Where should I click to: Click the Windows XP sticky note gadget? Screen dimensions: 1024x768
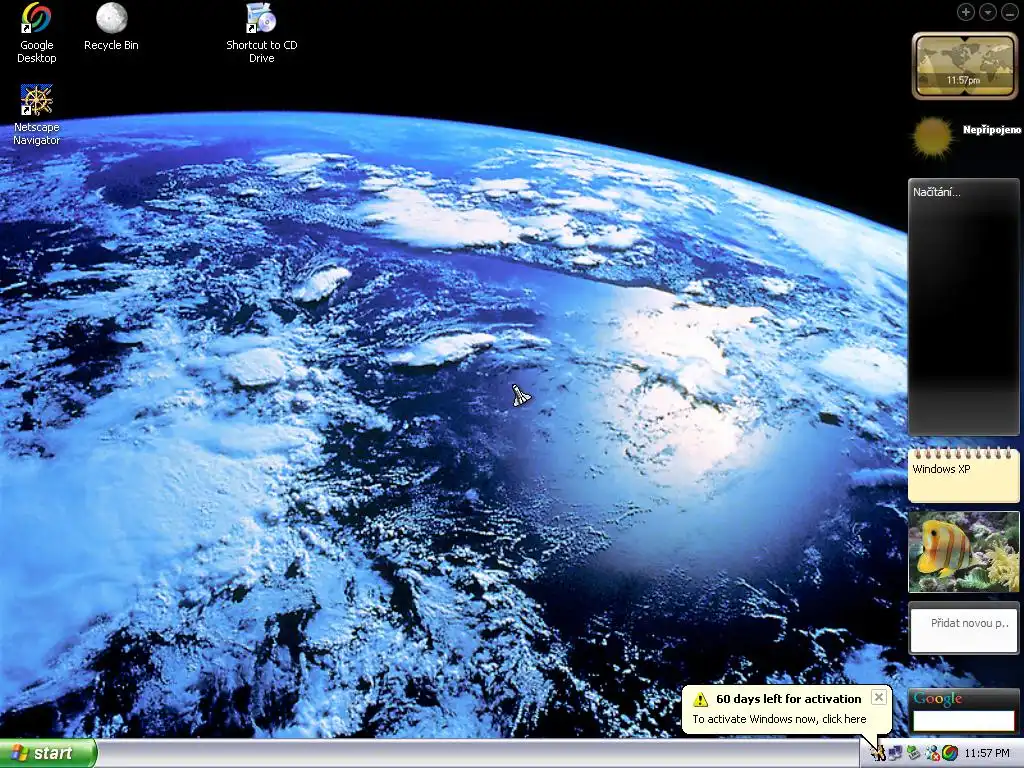pyautogui.click(x=963, y=475)
